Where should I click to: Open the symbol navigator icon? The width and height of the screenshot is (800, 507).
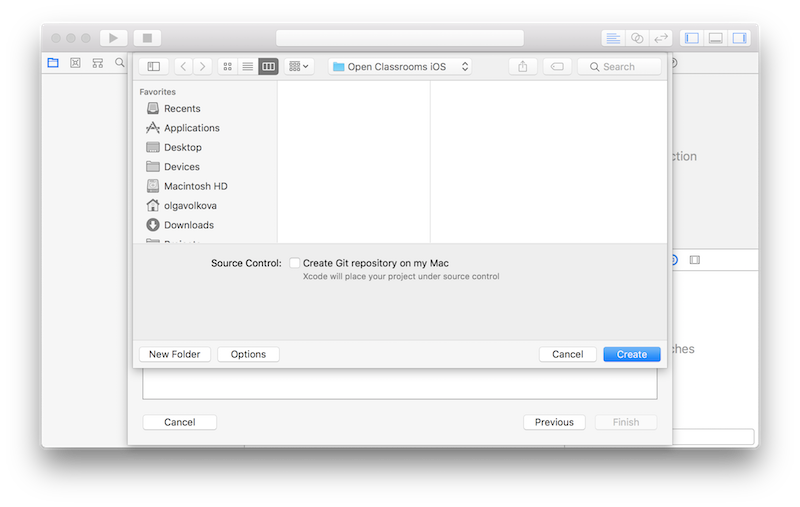coord(97,63)
